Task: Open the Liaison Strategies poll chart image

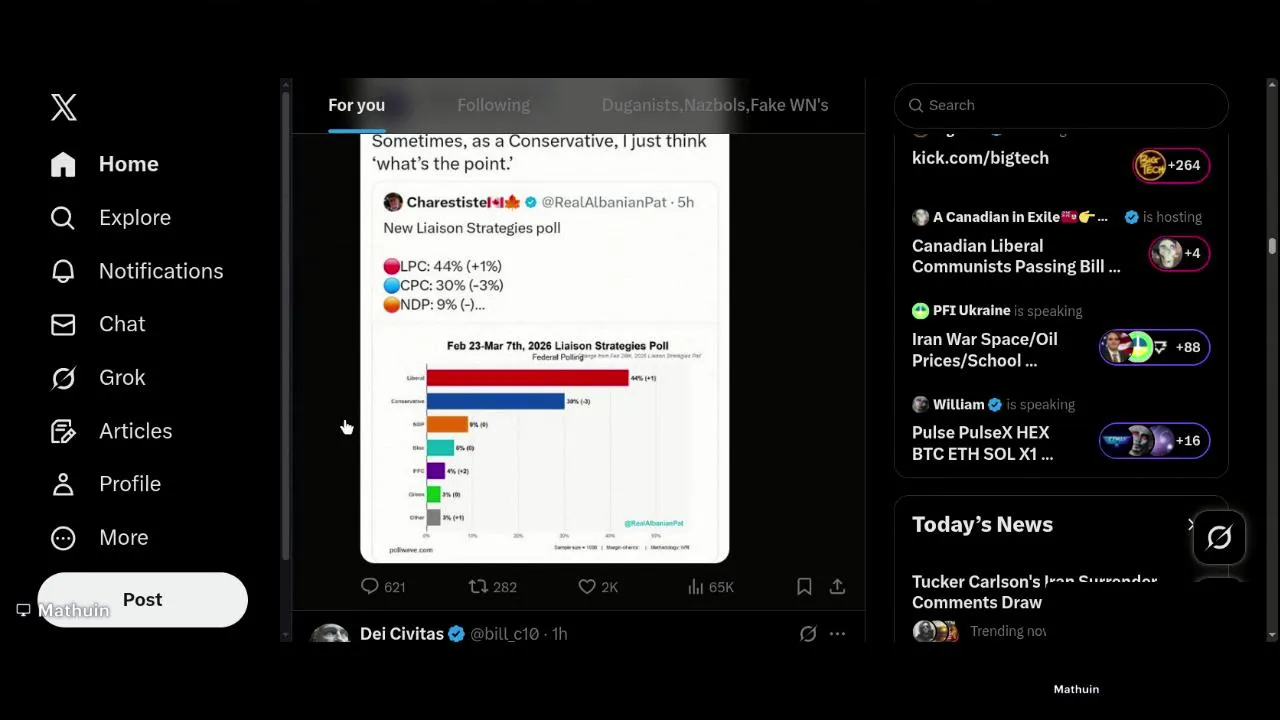Action: coord(544,445)
